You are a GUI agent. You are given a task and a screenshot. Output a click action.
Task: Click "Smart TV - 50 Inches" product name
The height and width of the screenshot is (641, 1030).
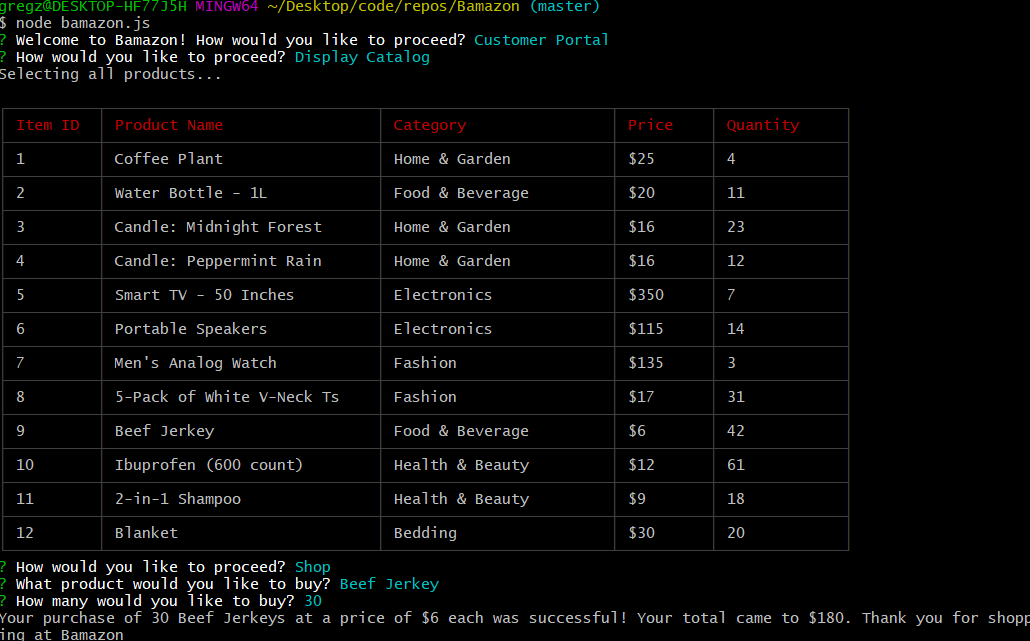tap(204, 295)
